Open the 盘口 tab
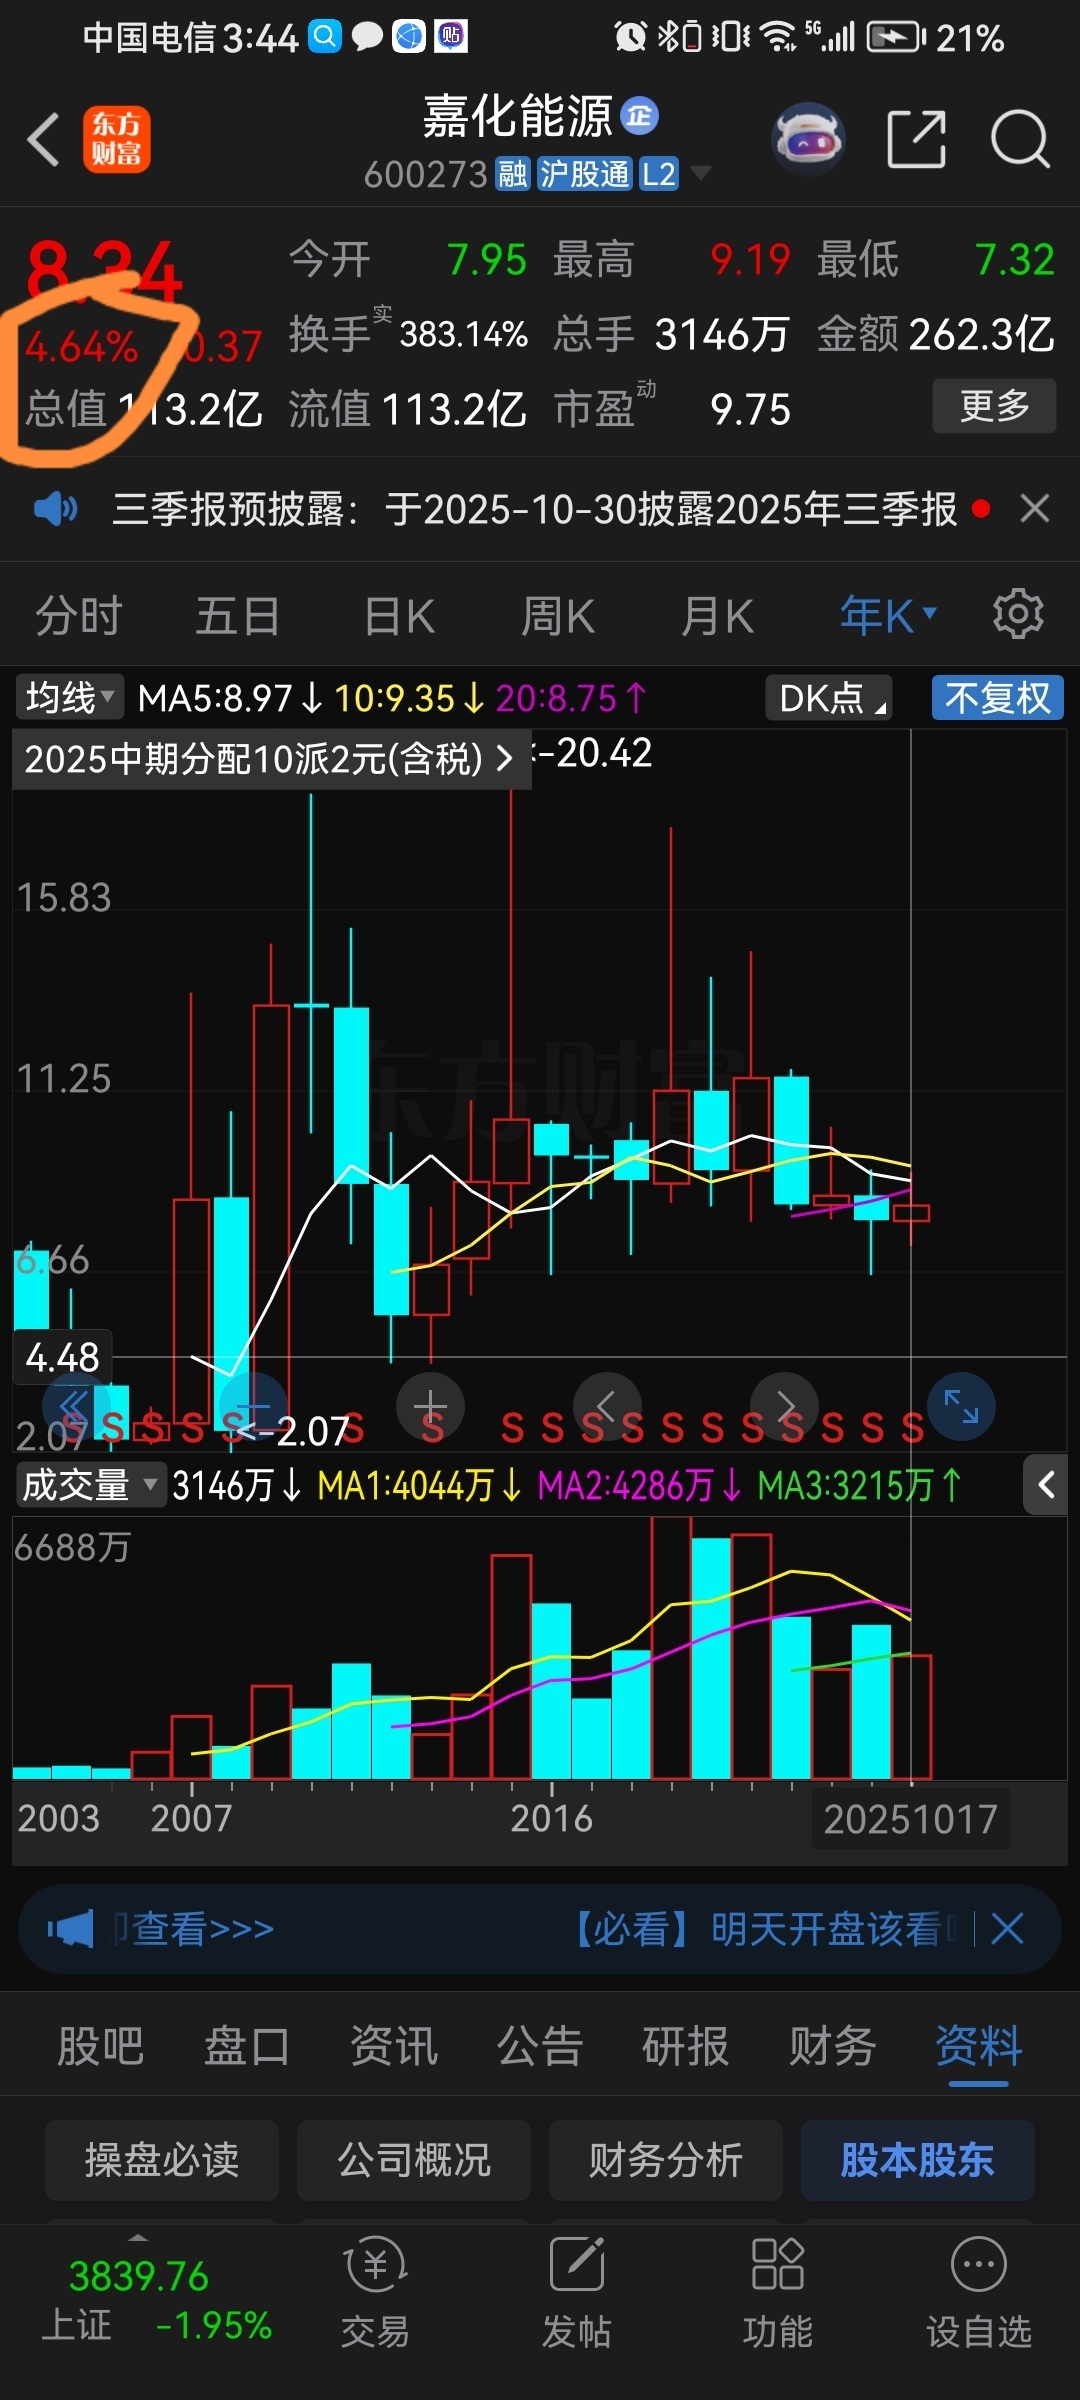The width and height of the screenshot is (1080, 2400). point(247,2045)
